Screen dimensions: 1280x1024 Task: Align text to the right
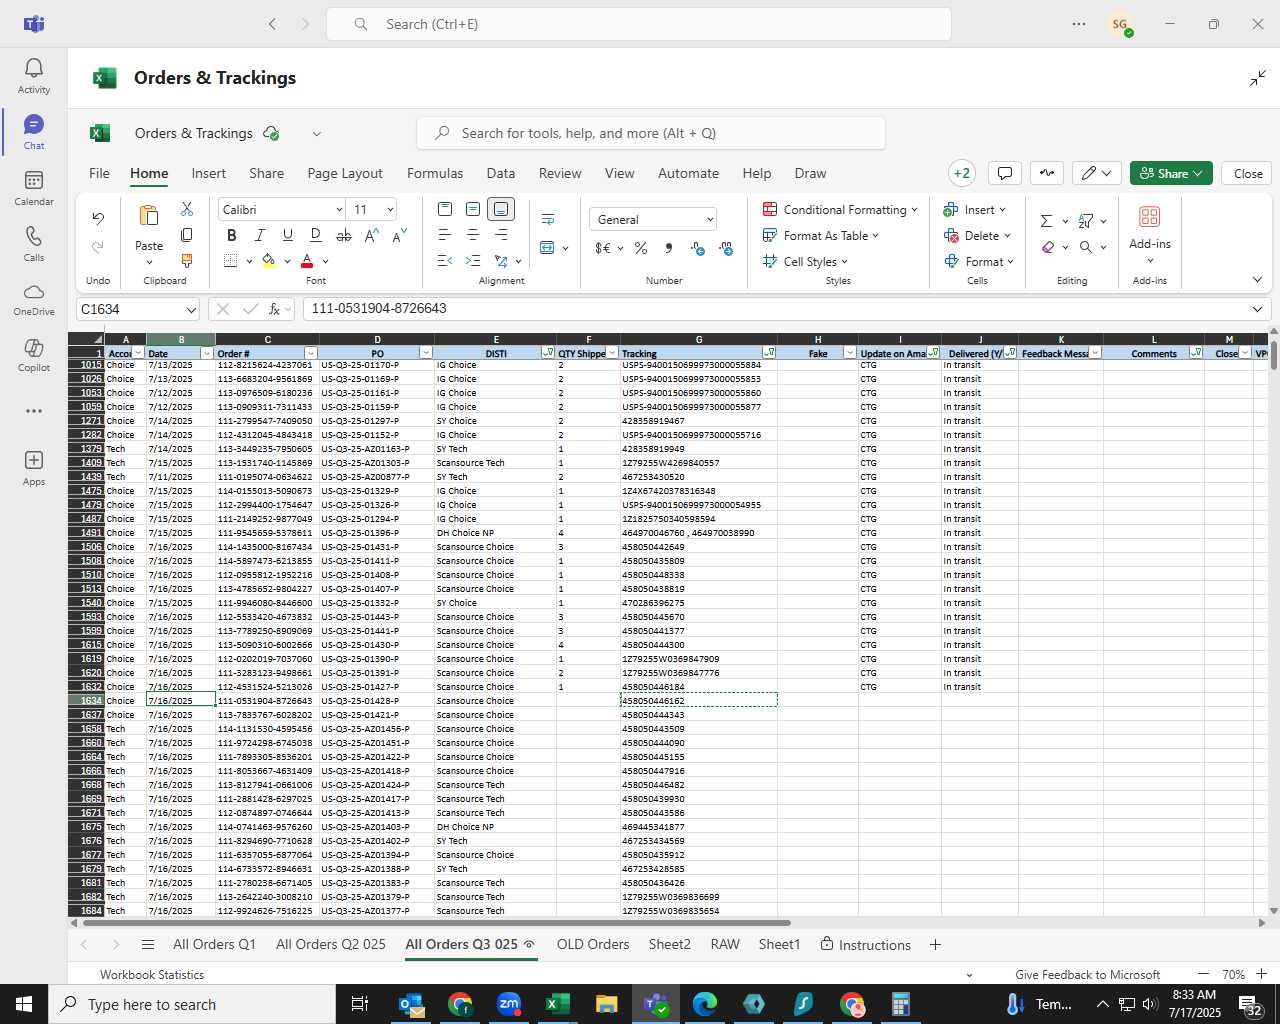[x=501, y=235]
